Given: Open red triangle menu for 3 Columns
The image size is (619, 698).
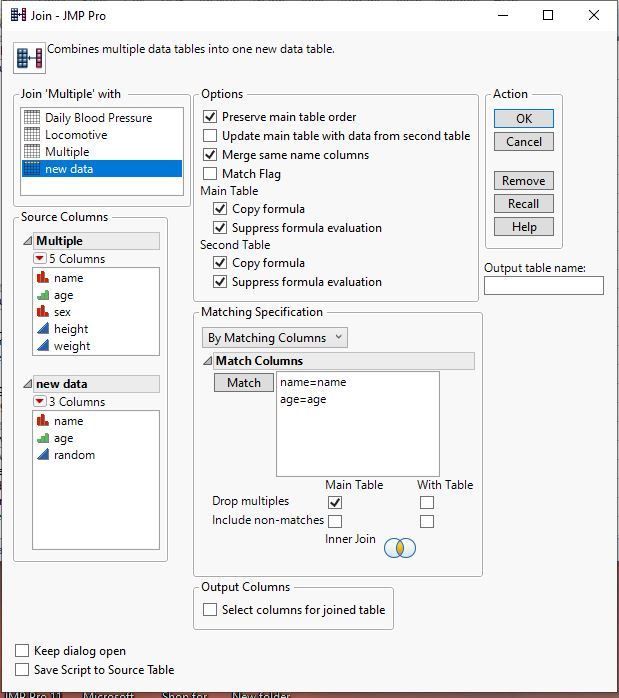Looking at the screenshot, I should tap(40, 401).
